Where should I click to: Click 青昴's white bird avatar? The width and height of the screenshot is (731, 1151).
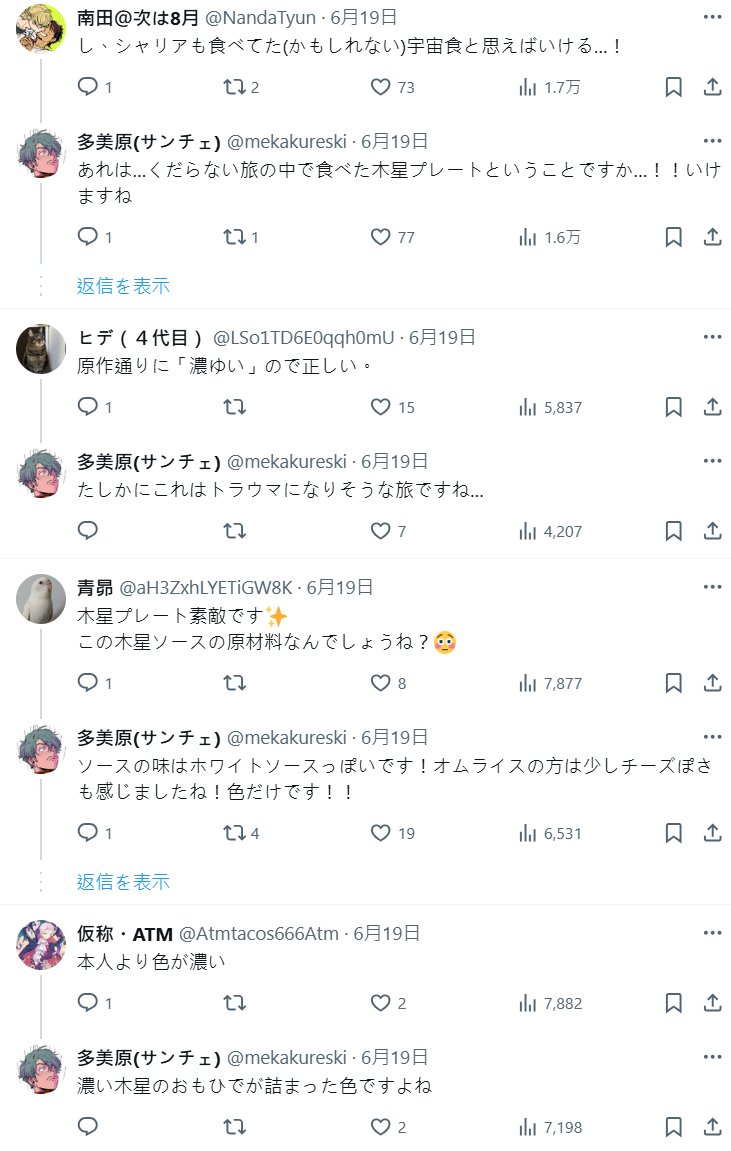[x=41, y=598]
